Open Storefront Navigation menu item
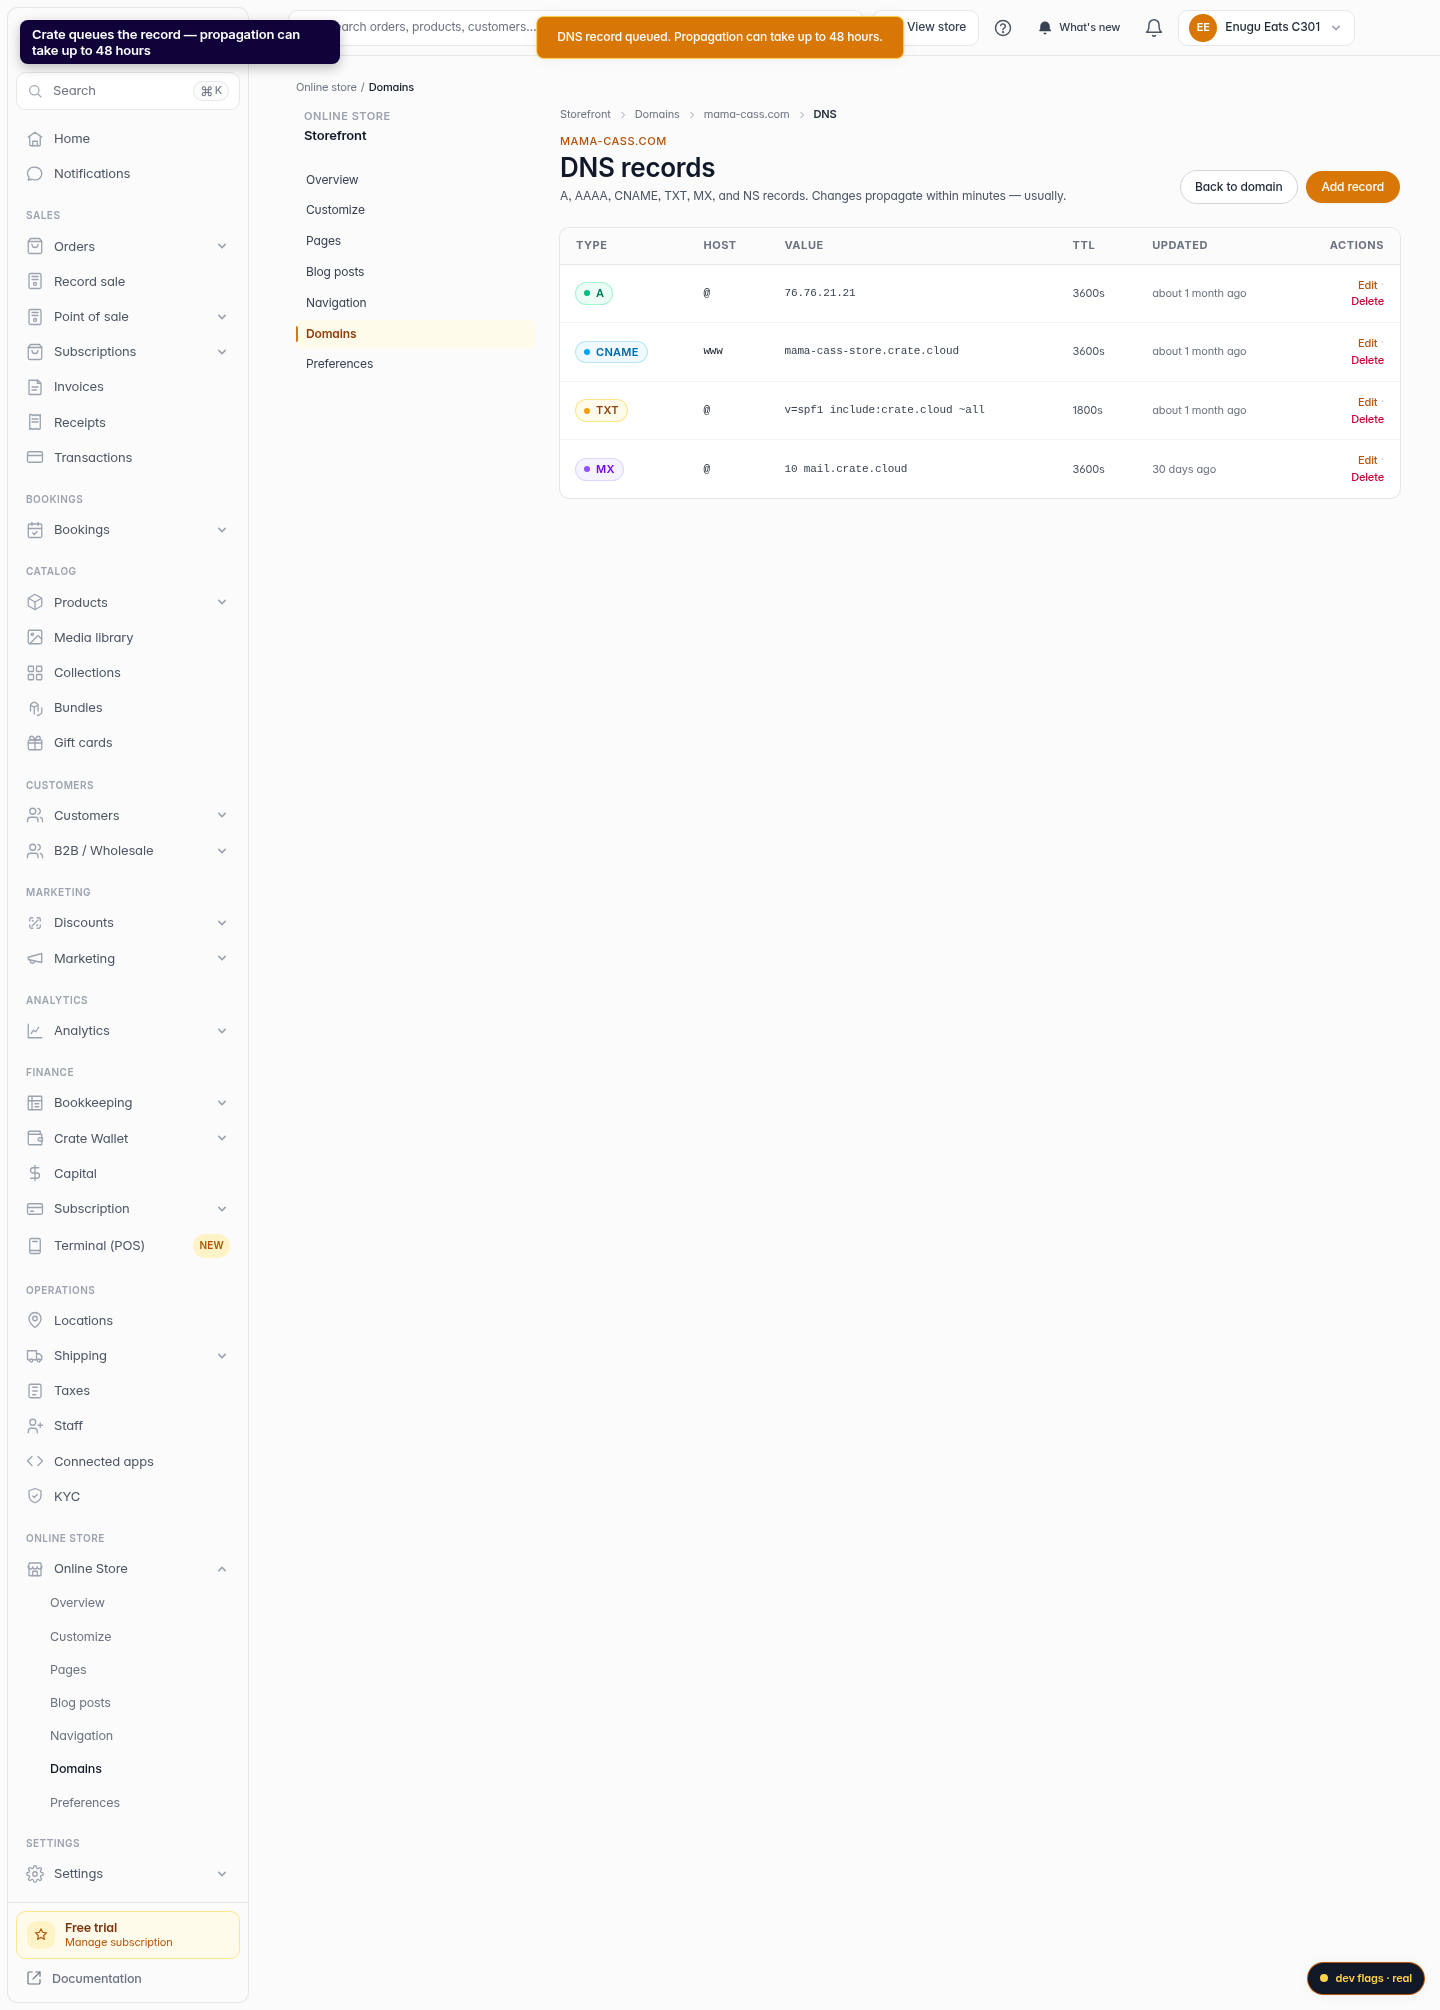 (336, 303)
